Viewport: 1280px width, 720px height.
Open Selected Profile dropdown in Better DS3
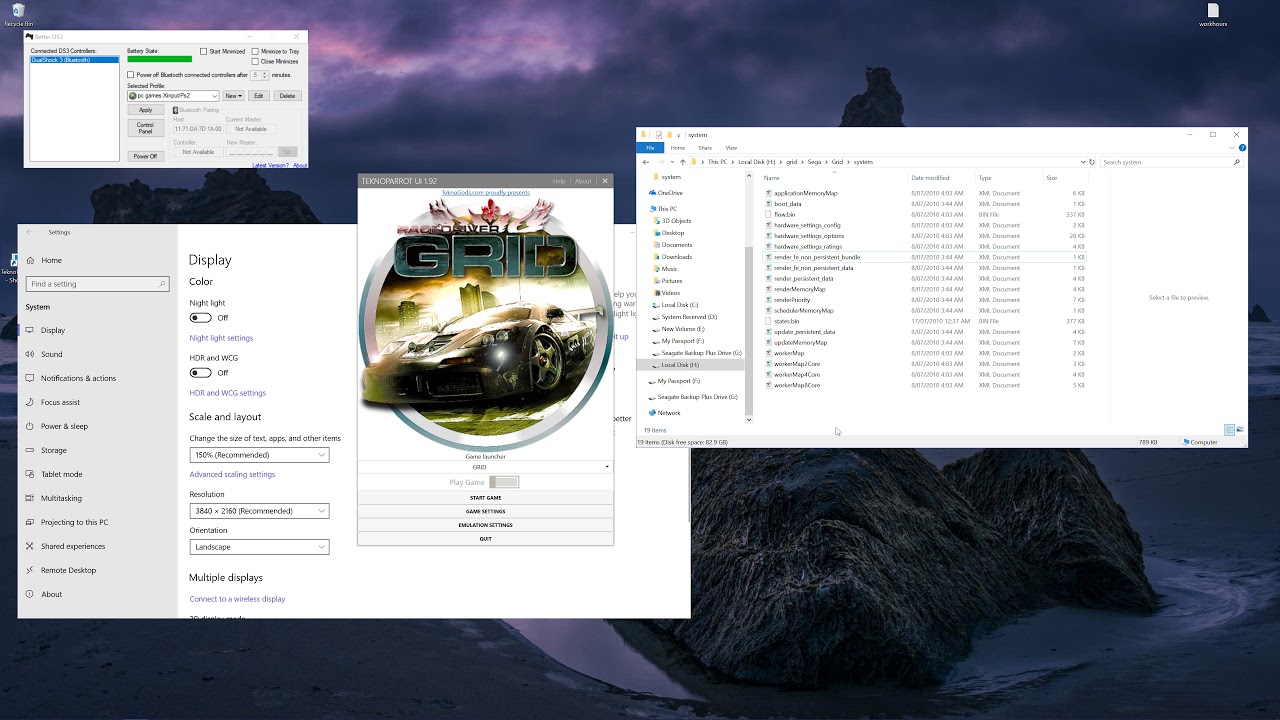point(173,96)
